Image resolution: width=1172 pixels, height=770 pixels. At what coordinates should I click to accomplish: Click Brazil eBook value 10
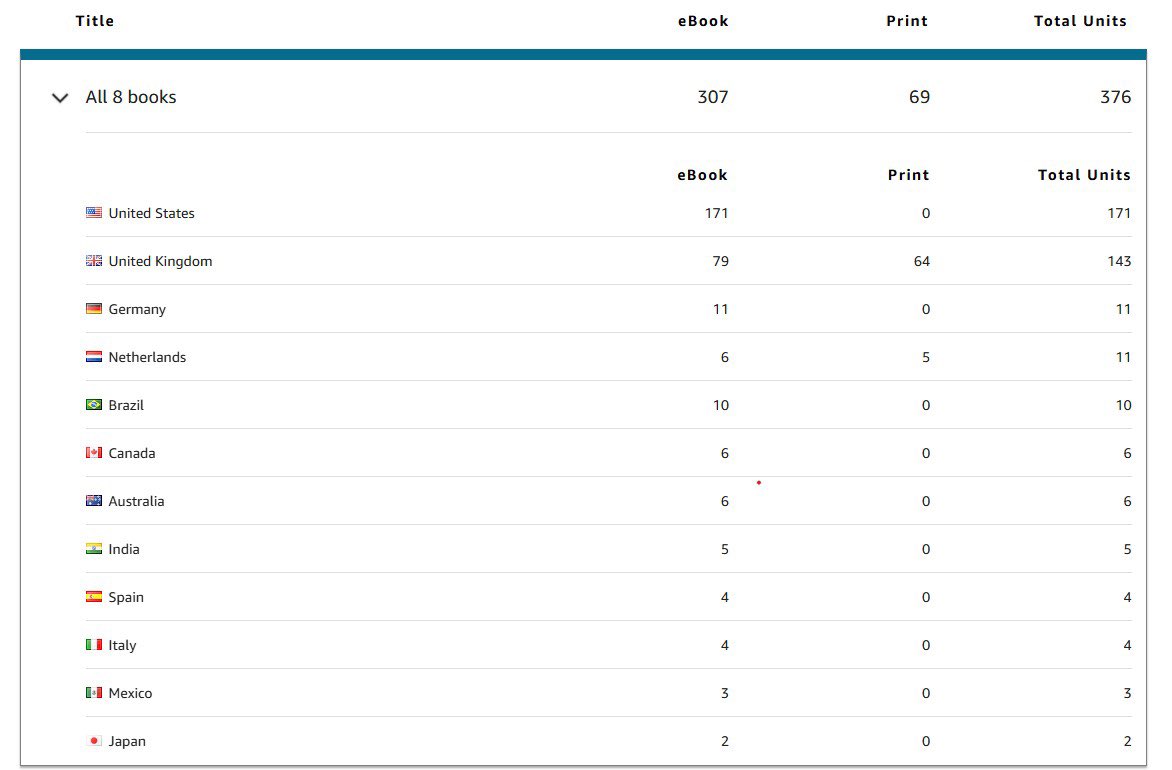721,404
